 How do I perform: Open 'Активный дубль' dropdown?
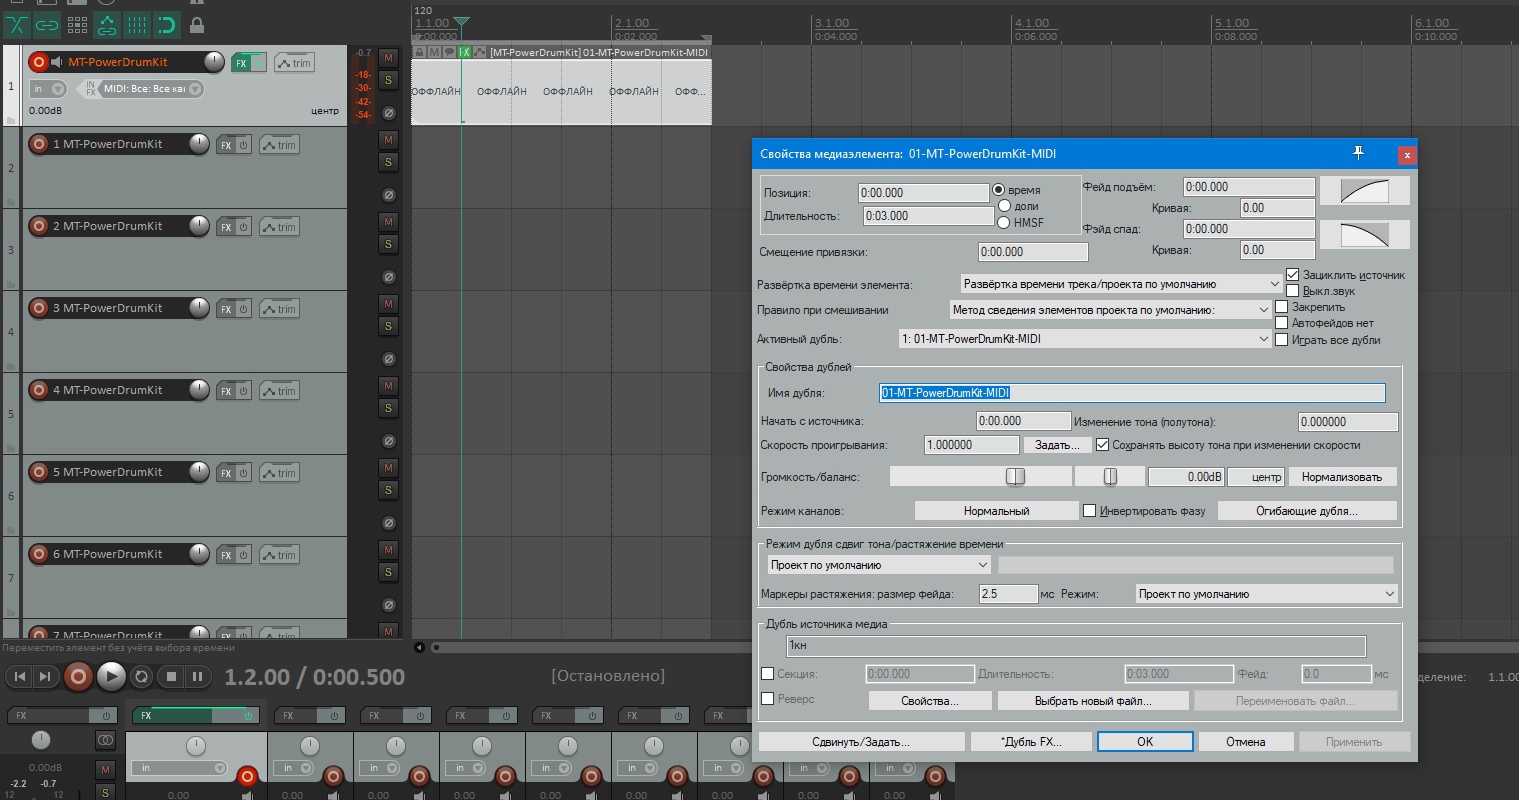[x=1084, y=339]
